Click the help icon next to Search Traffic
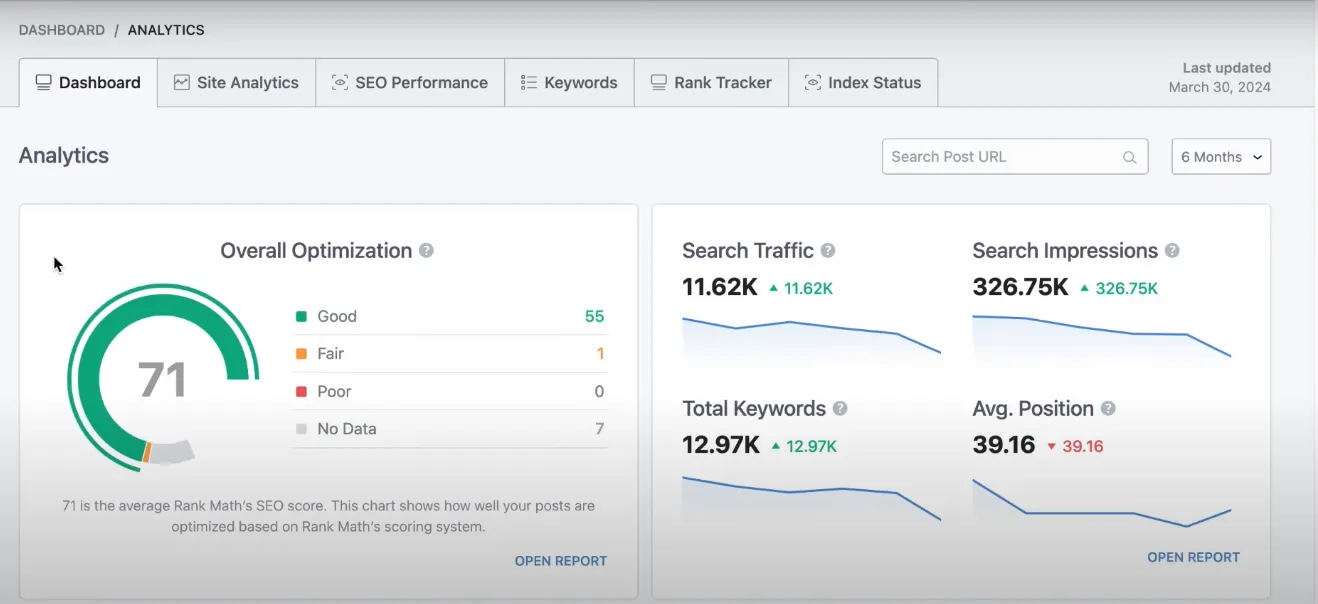Viewport: 1318px width, 604px height. pyautogui.click(x=827, y=251)
